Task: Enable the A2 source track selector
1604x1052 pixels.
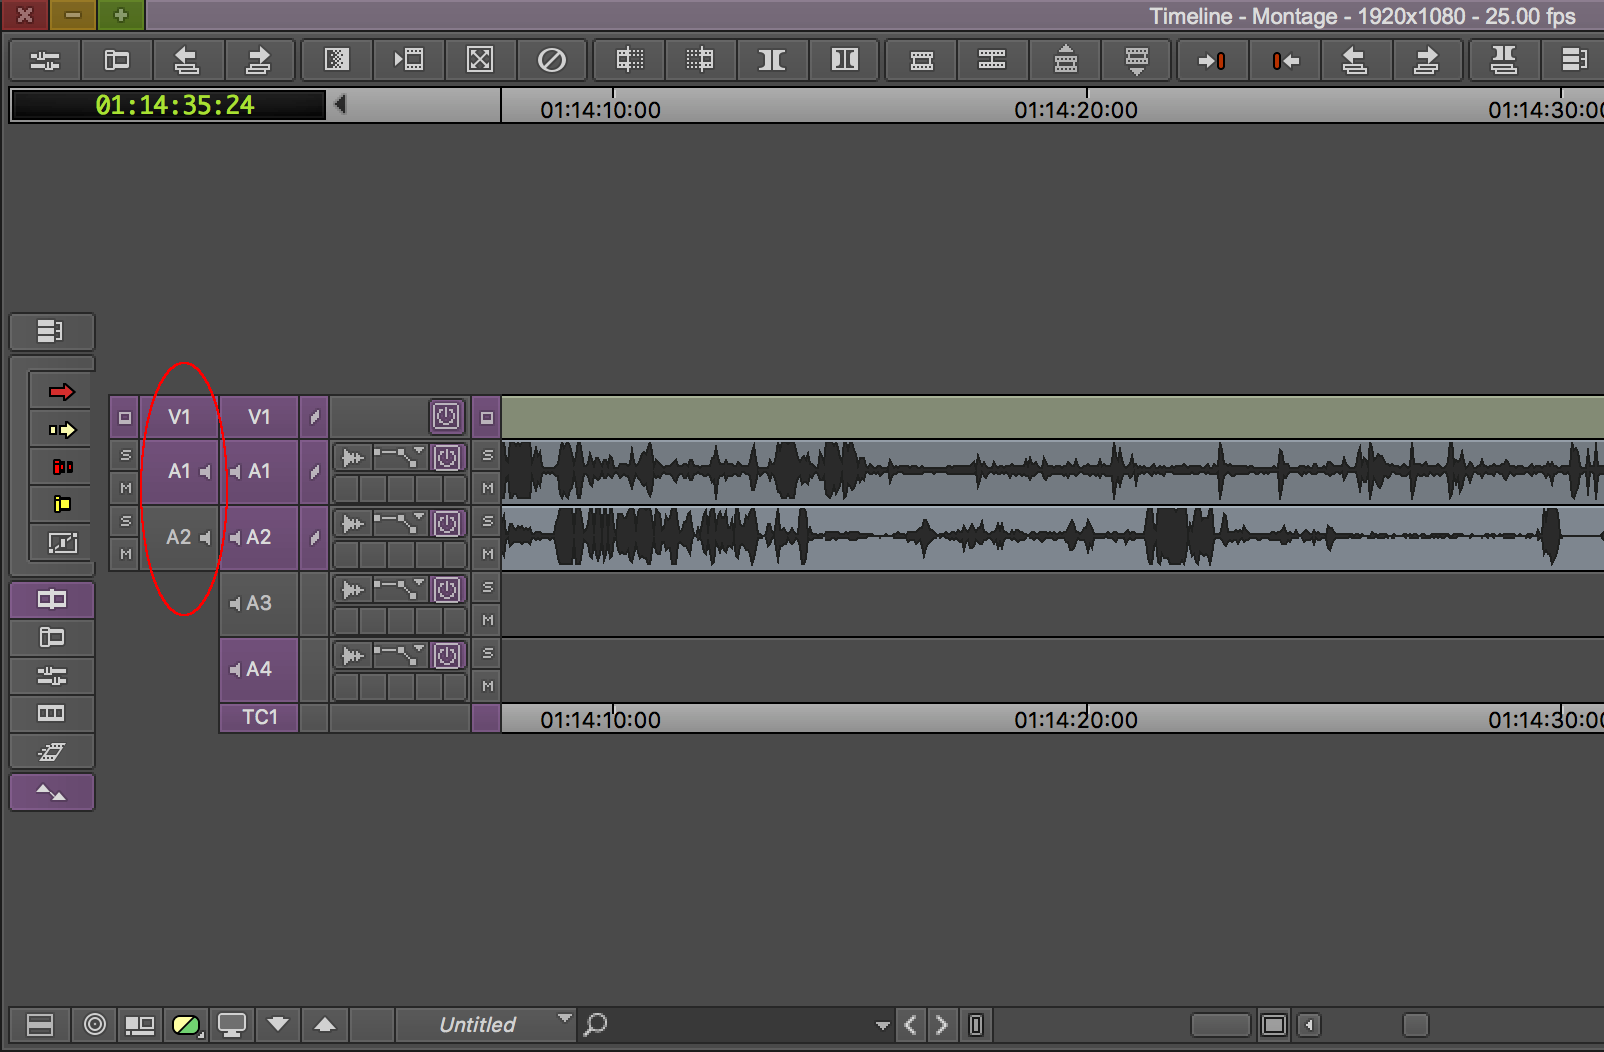Action: point(180,537)
